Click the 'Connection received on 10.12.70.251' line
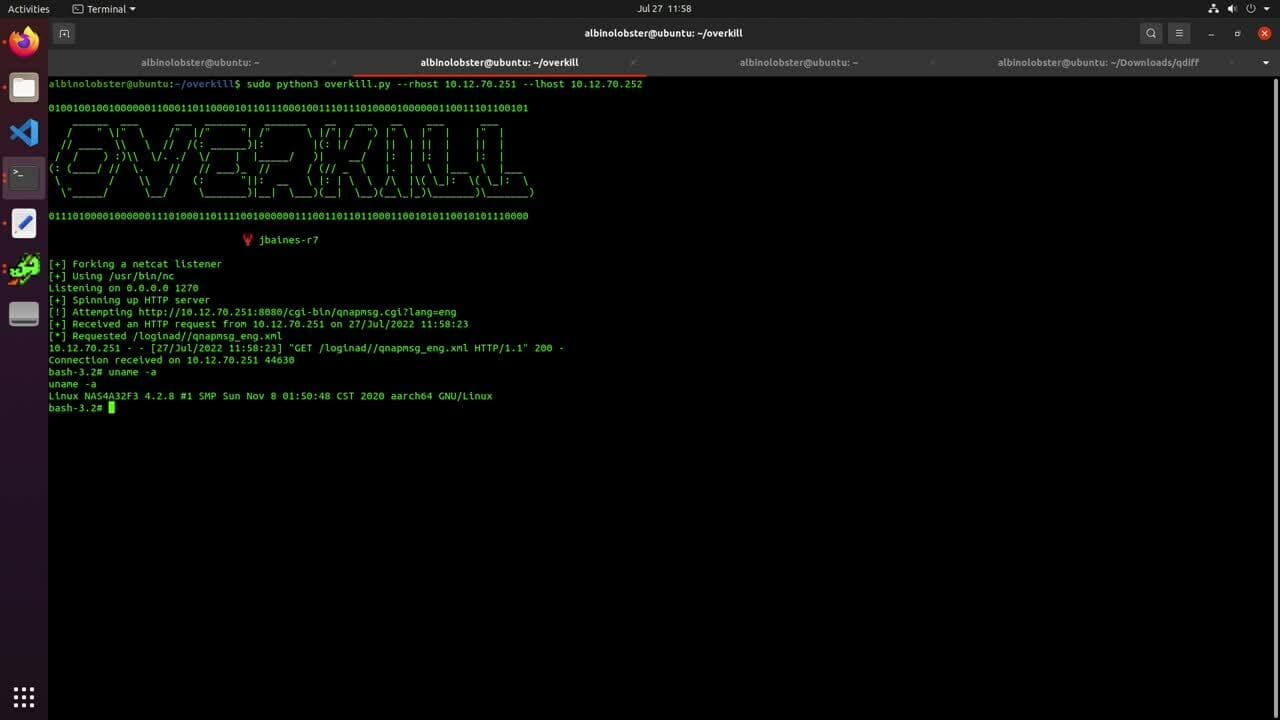The image size is (1280, 720). [x=171, y=360]
